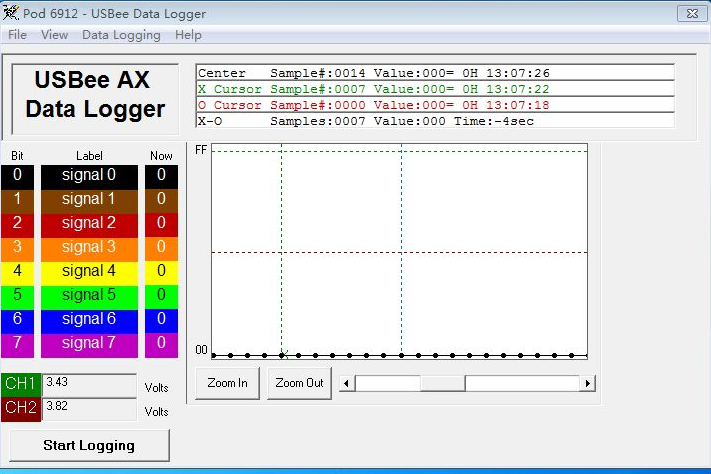Open the Data Logging menu
The height and width of the screenshot is (474, 711).
click(121, 35)
